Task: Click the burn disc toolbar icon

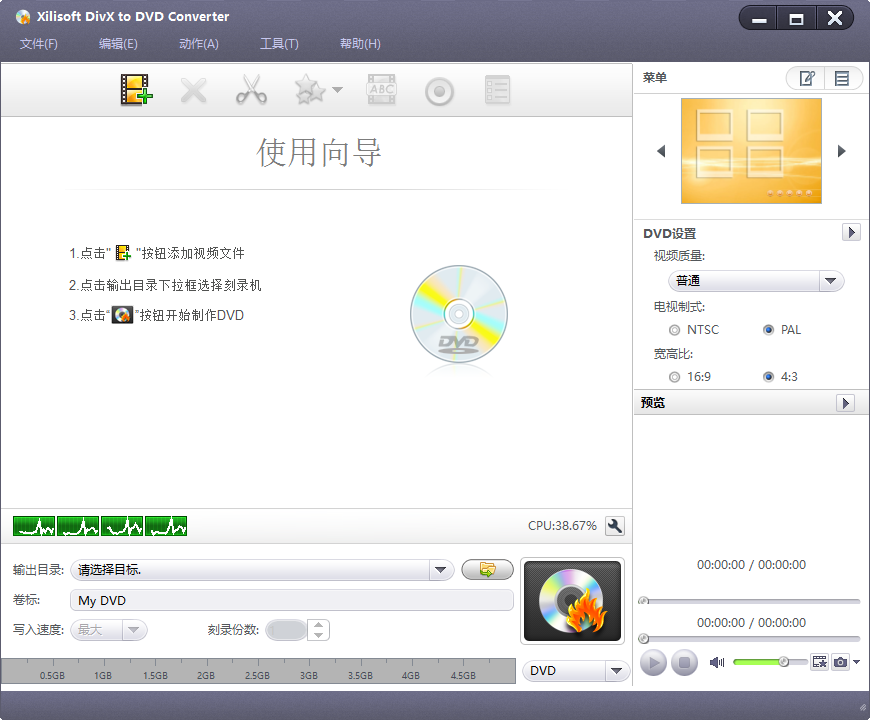Action: (439, 90)
